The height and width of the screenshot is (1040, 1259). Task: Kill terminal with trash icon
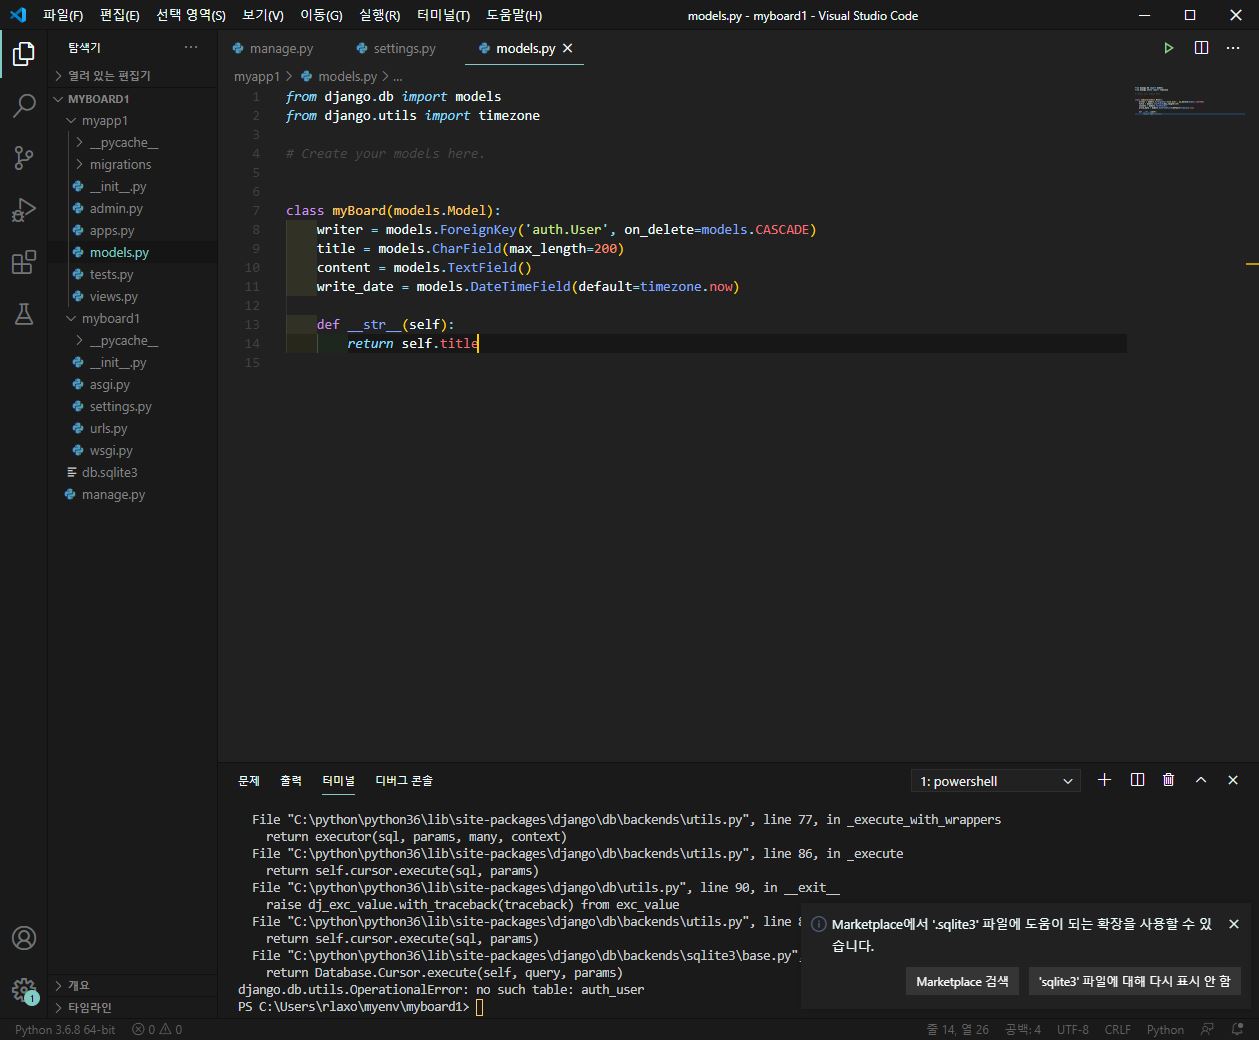pos(1168,780)
